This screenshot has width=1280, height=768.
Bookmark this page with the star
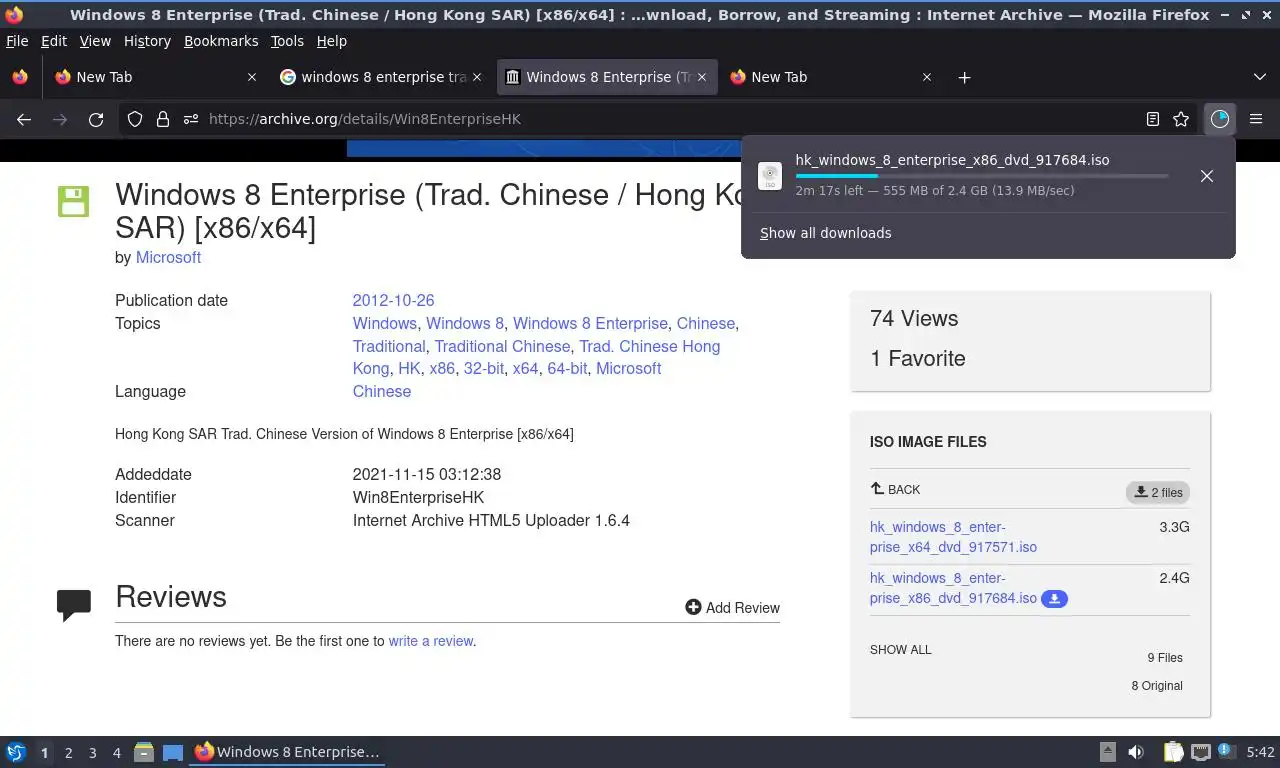1181,119
